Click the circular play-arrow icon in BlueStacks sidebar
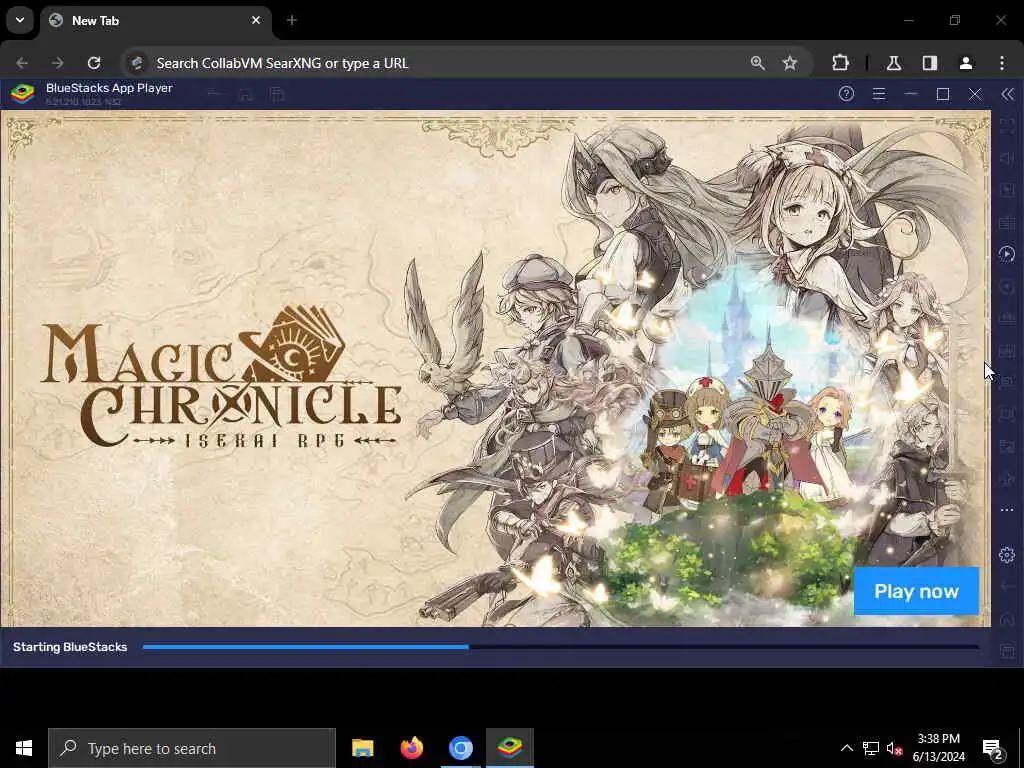This screenshot has height=768, width=1024. coord(1007,254)
